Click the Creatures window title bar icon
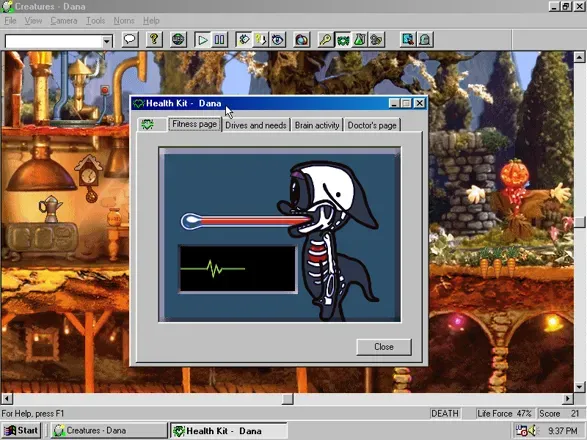The image size is (587, 440). (7, 6)
